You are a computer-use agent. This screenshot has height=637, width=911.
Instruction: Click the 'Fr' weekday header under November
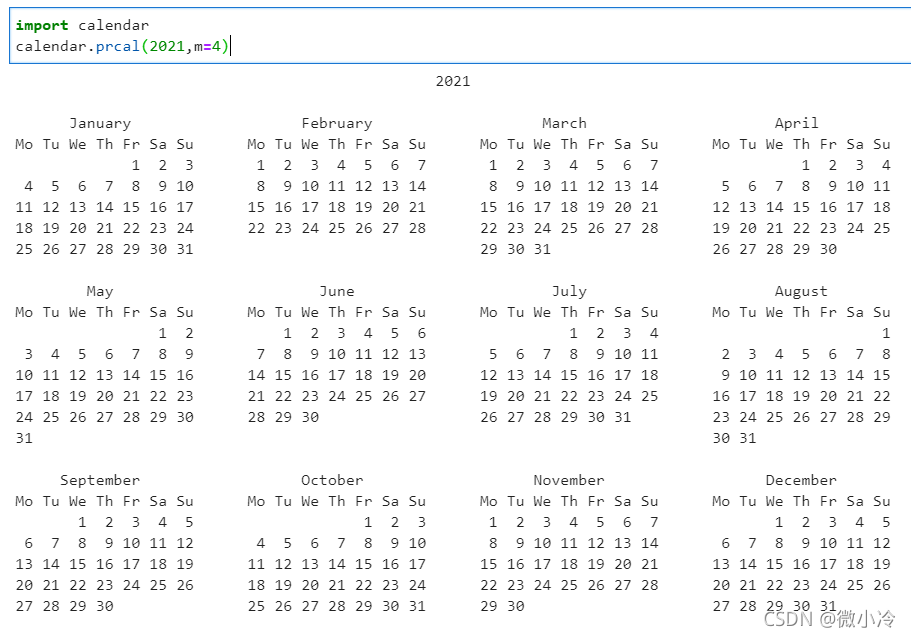(596, 501)
